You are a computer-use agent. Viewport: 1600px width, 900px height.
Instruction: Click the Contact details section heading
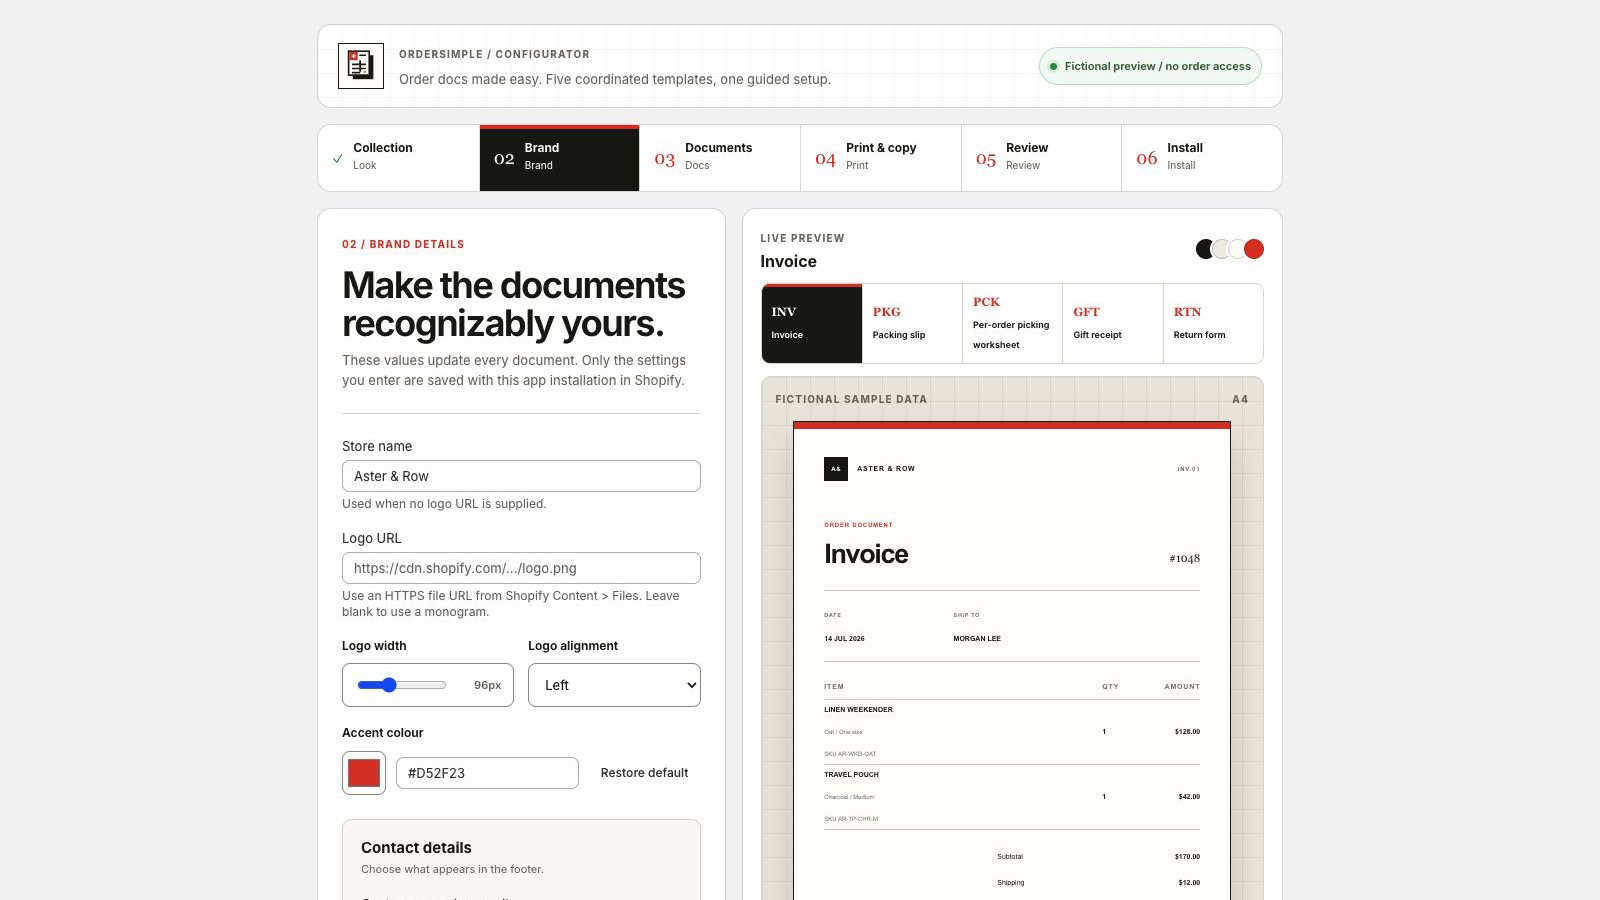click(x=416, y=847)
